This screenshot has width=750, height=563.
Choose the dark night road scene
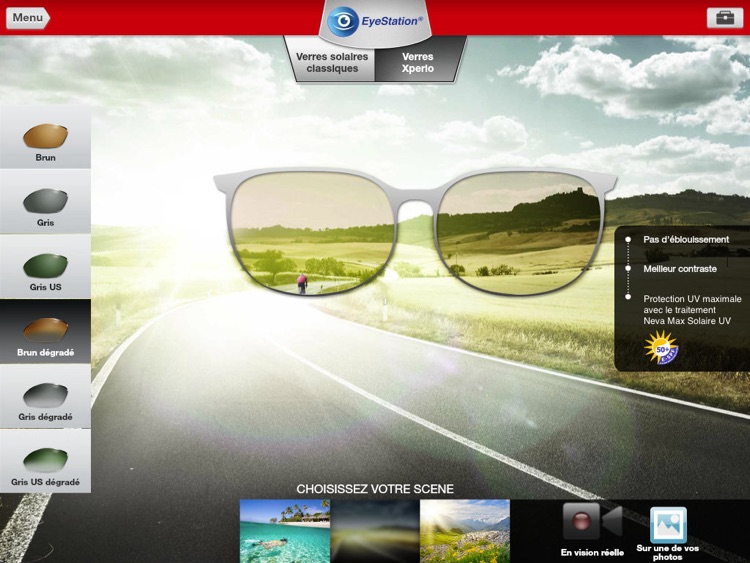click(x=375, y=531)
